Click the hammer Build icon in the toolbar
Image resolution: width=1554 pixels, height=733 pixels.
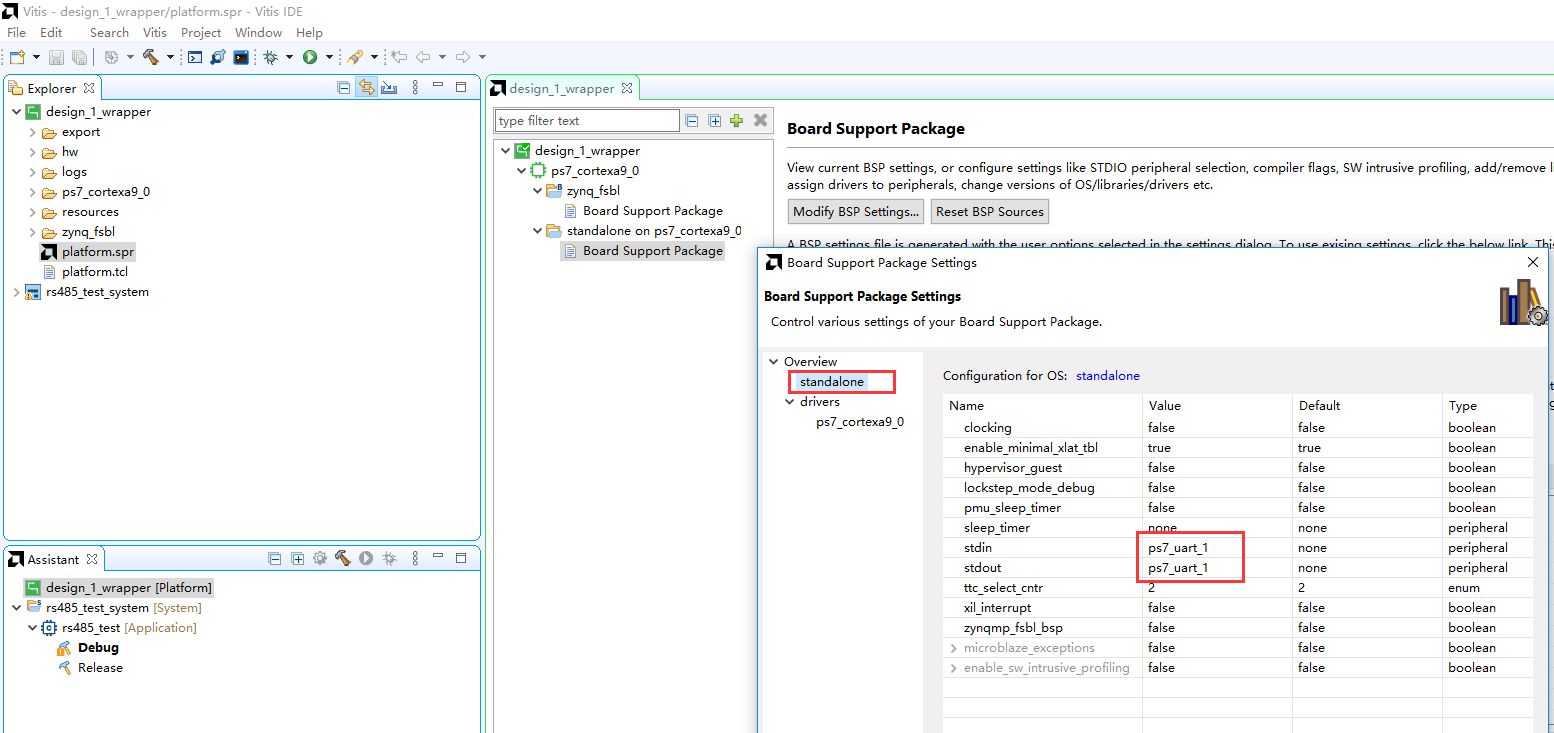pos(151,57)
